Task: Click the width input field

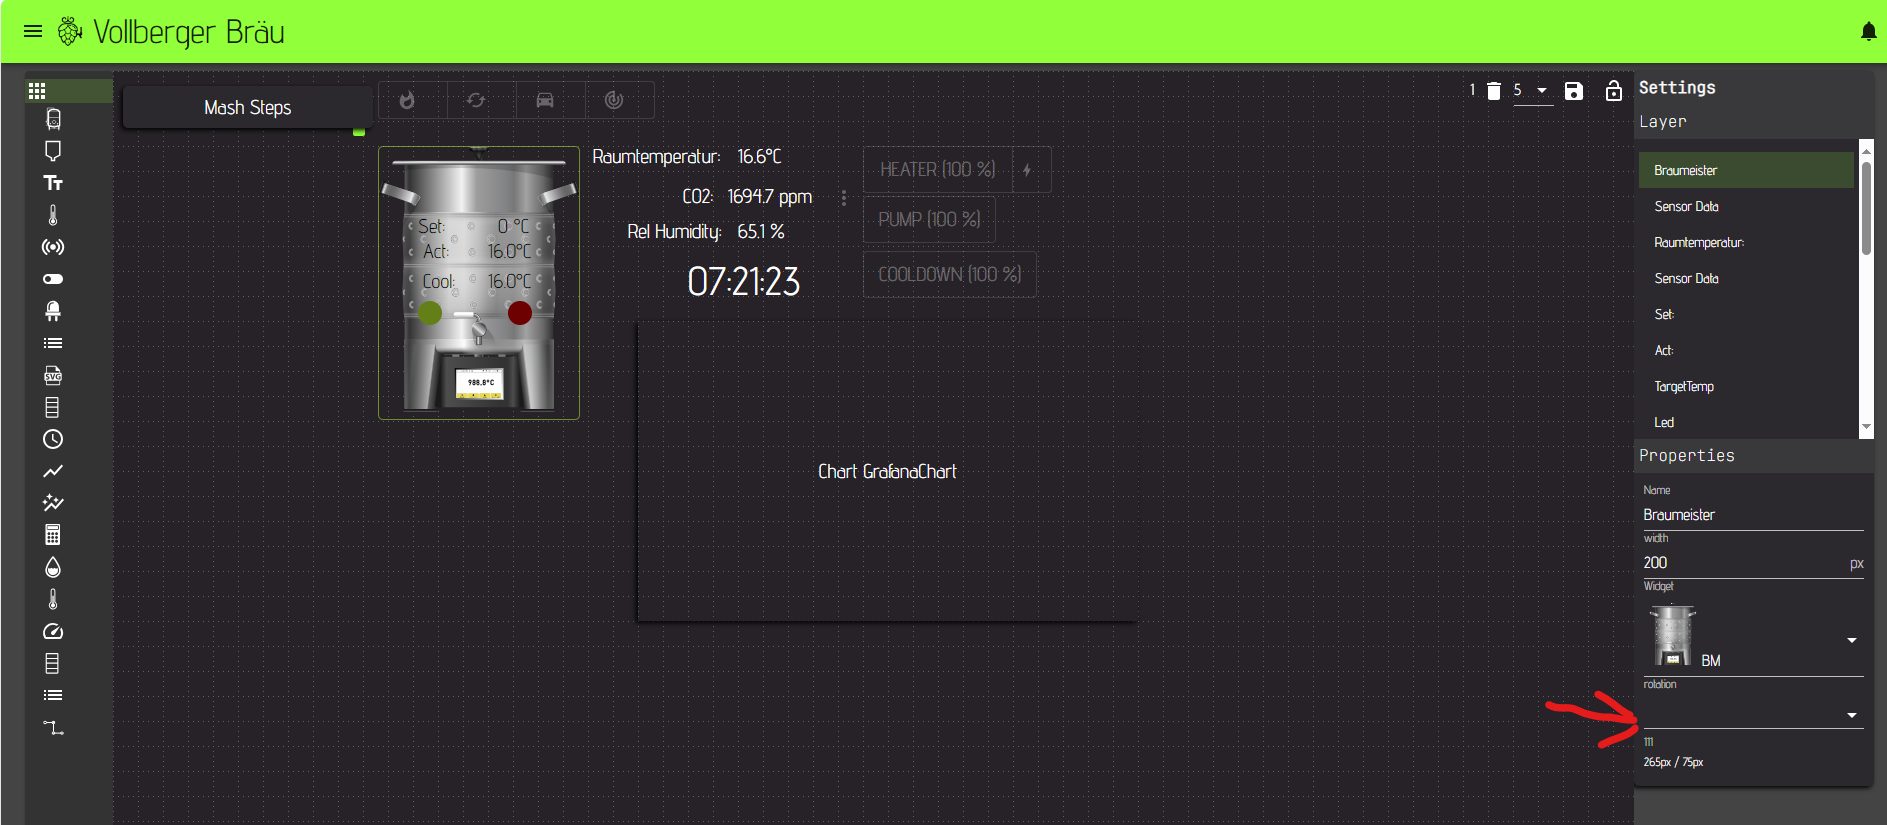Action: [1742, 563]
